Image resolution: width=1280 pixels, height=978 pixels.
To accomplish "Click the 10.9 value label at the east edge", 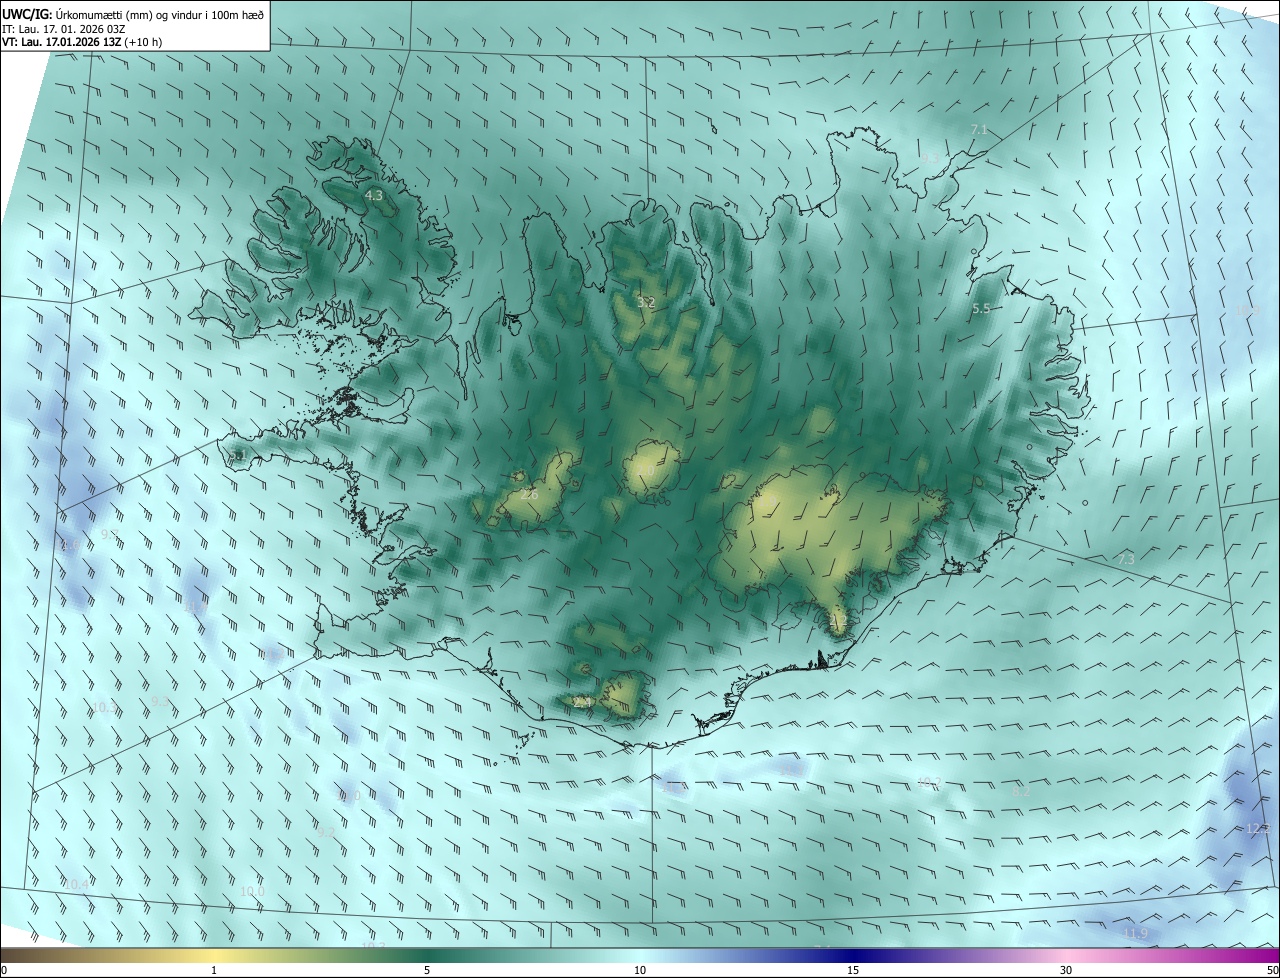I will pos(1246,311).
